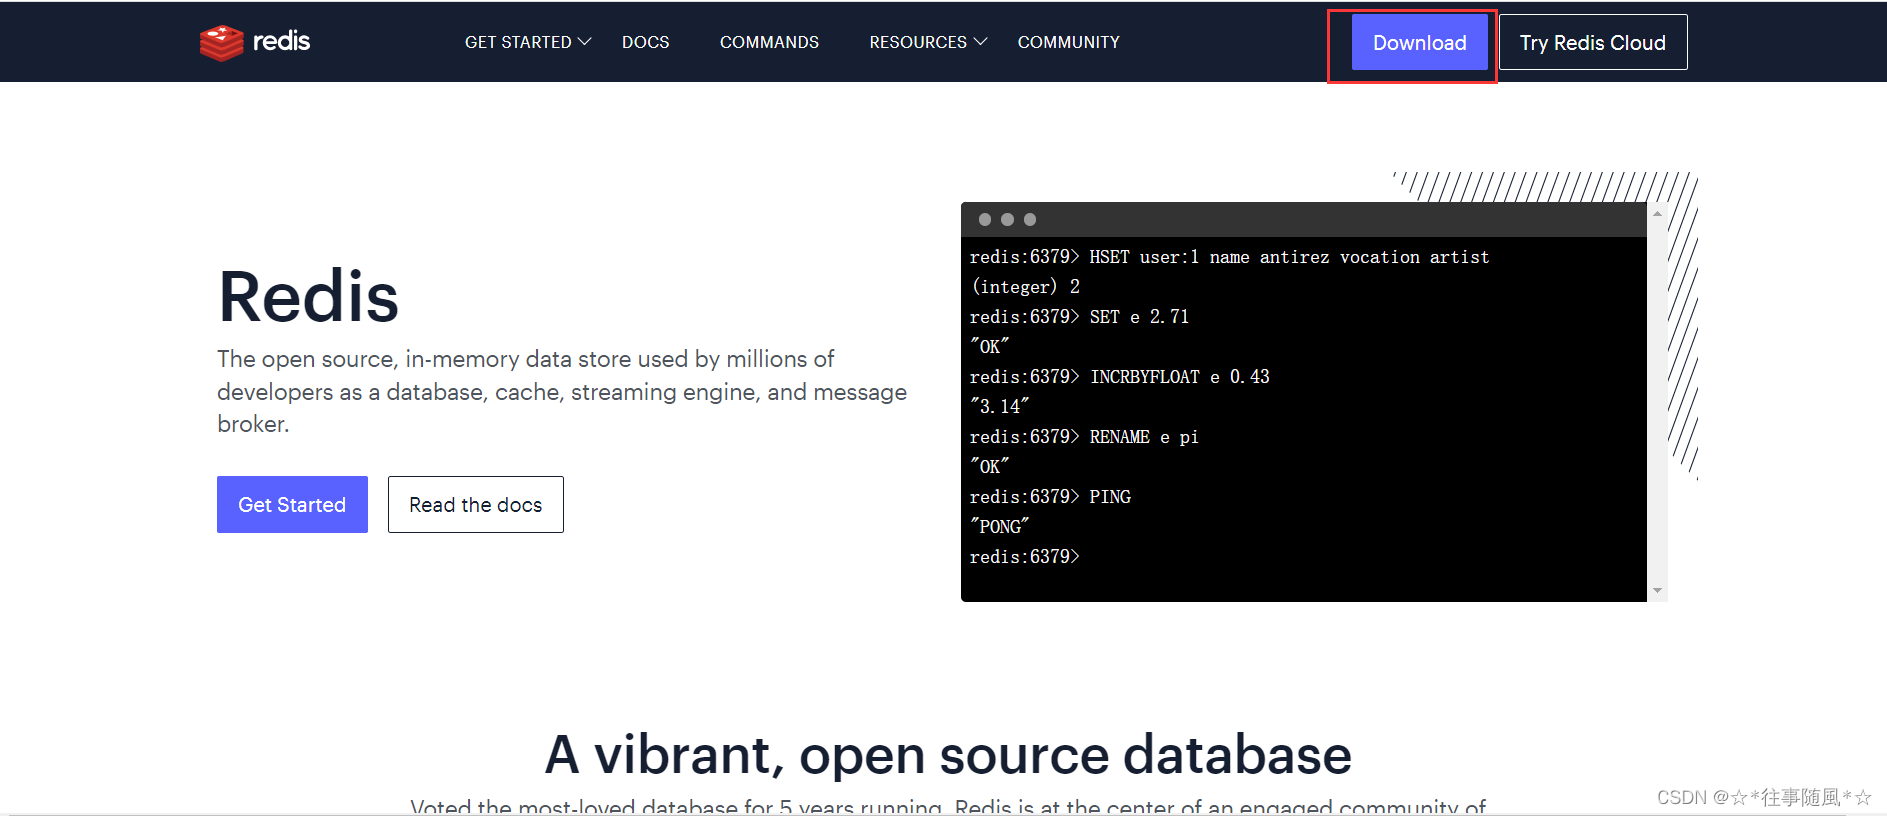Click the HSET user:1 command line
Screen dimensions: 1887x816
click(1229, 257)
